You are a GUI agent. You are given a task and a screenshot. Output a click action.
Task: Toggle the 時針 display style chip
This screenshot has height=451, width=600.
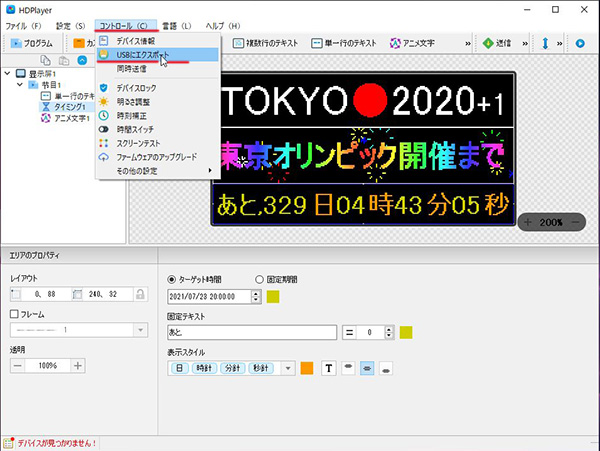coord(204,368)
